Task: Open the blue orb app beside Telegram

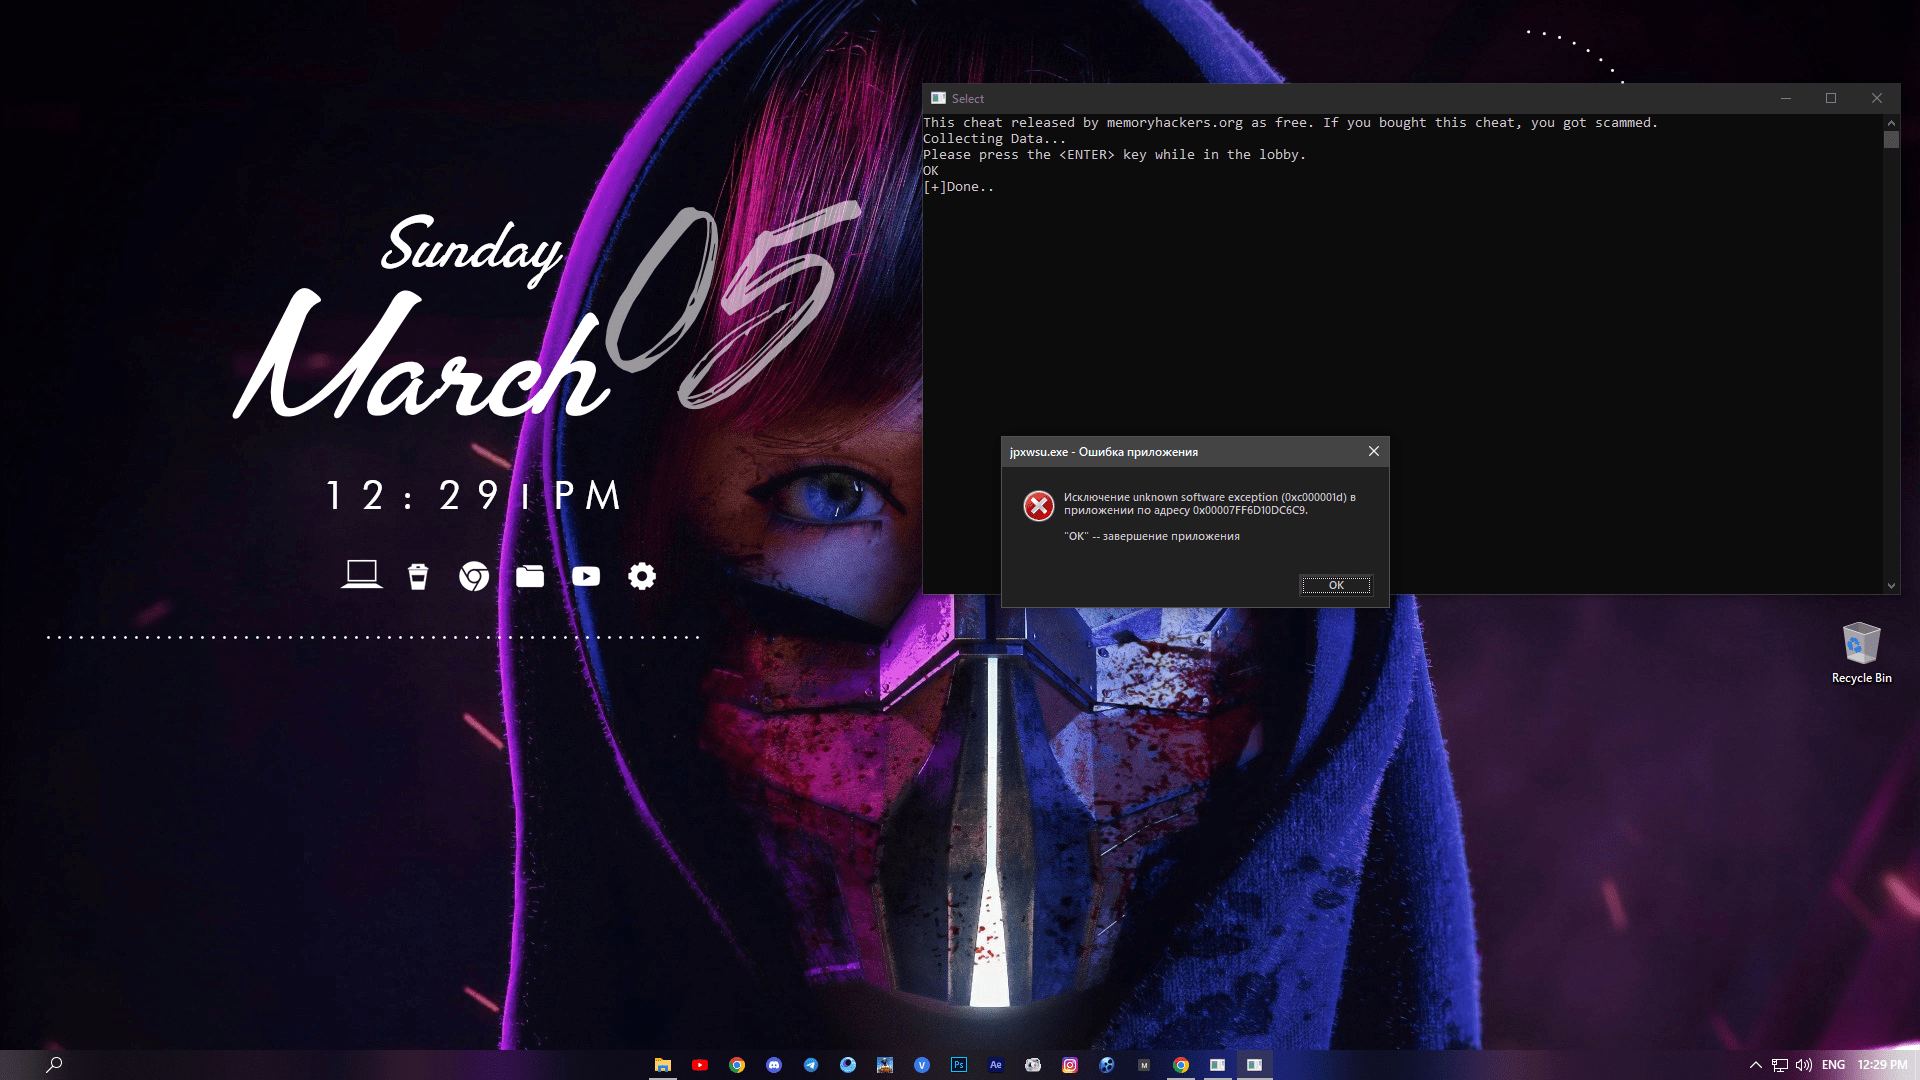Action: pos(848,1065)
